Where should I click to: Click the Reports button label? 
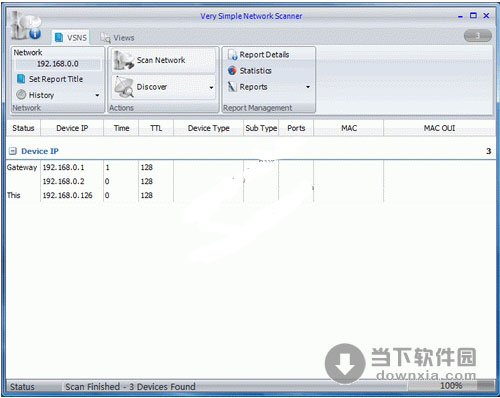[253, 87]
